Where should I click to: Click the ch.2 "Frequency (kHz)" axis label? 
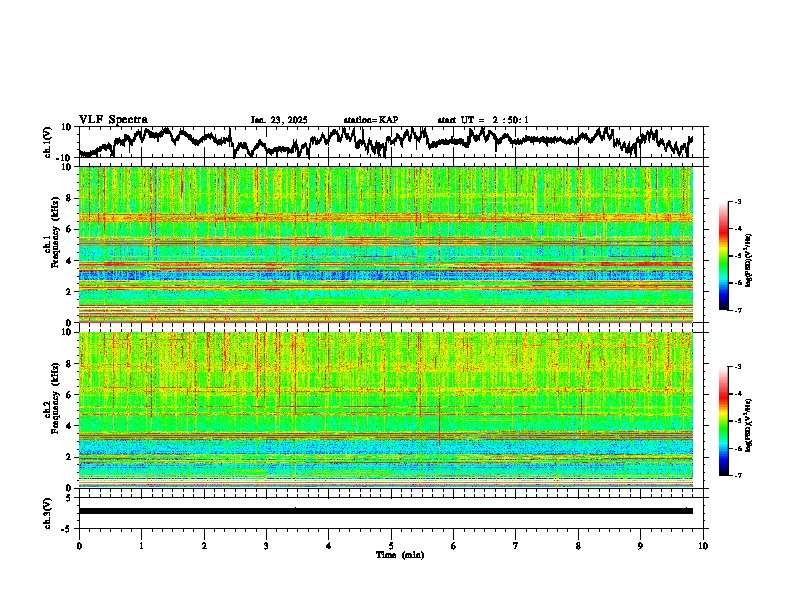tap(55, 397)
